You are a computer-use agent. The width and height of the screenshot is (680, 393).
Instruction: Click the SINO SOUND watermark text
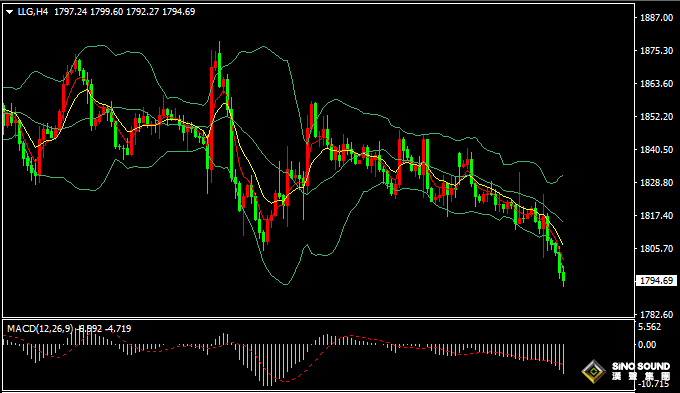tap(641, 367)
